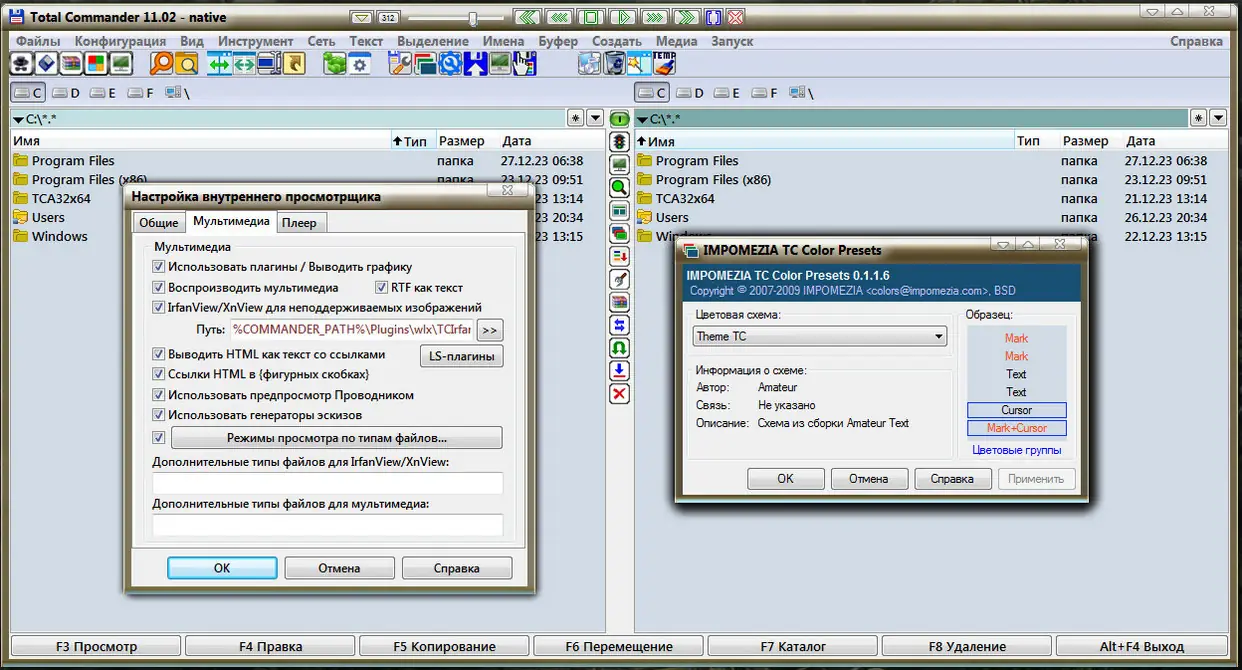Open left panel directory history dropdown arrow
The width and height of the screenshot is (1242, 670).
click(x=594, y=118)
